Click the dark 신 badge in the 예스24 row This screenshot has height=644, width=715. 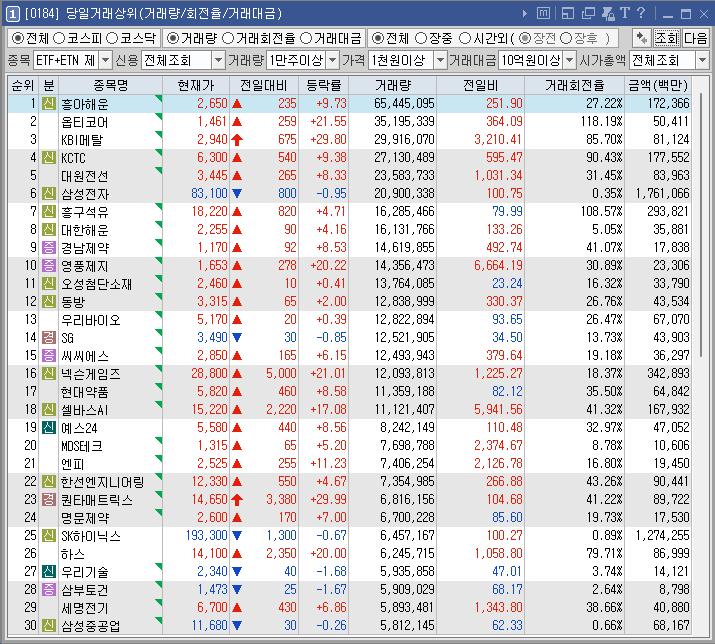49,428
